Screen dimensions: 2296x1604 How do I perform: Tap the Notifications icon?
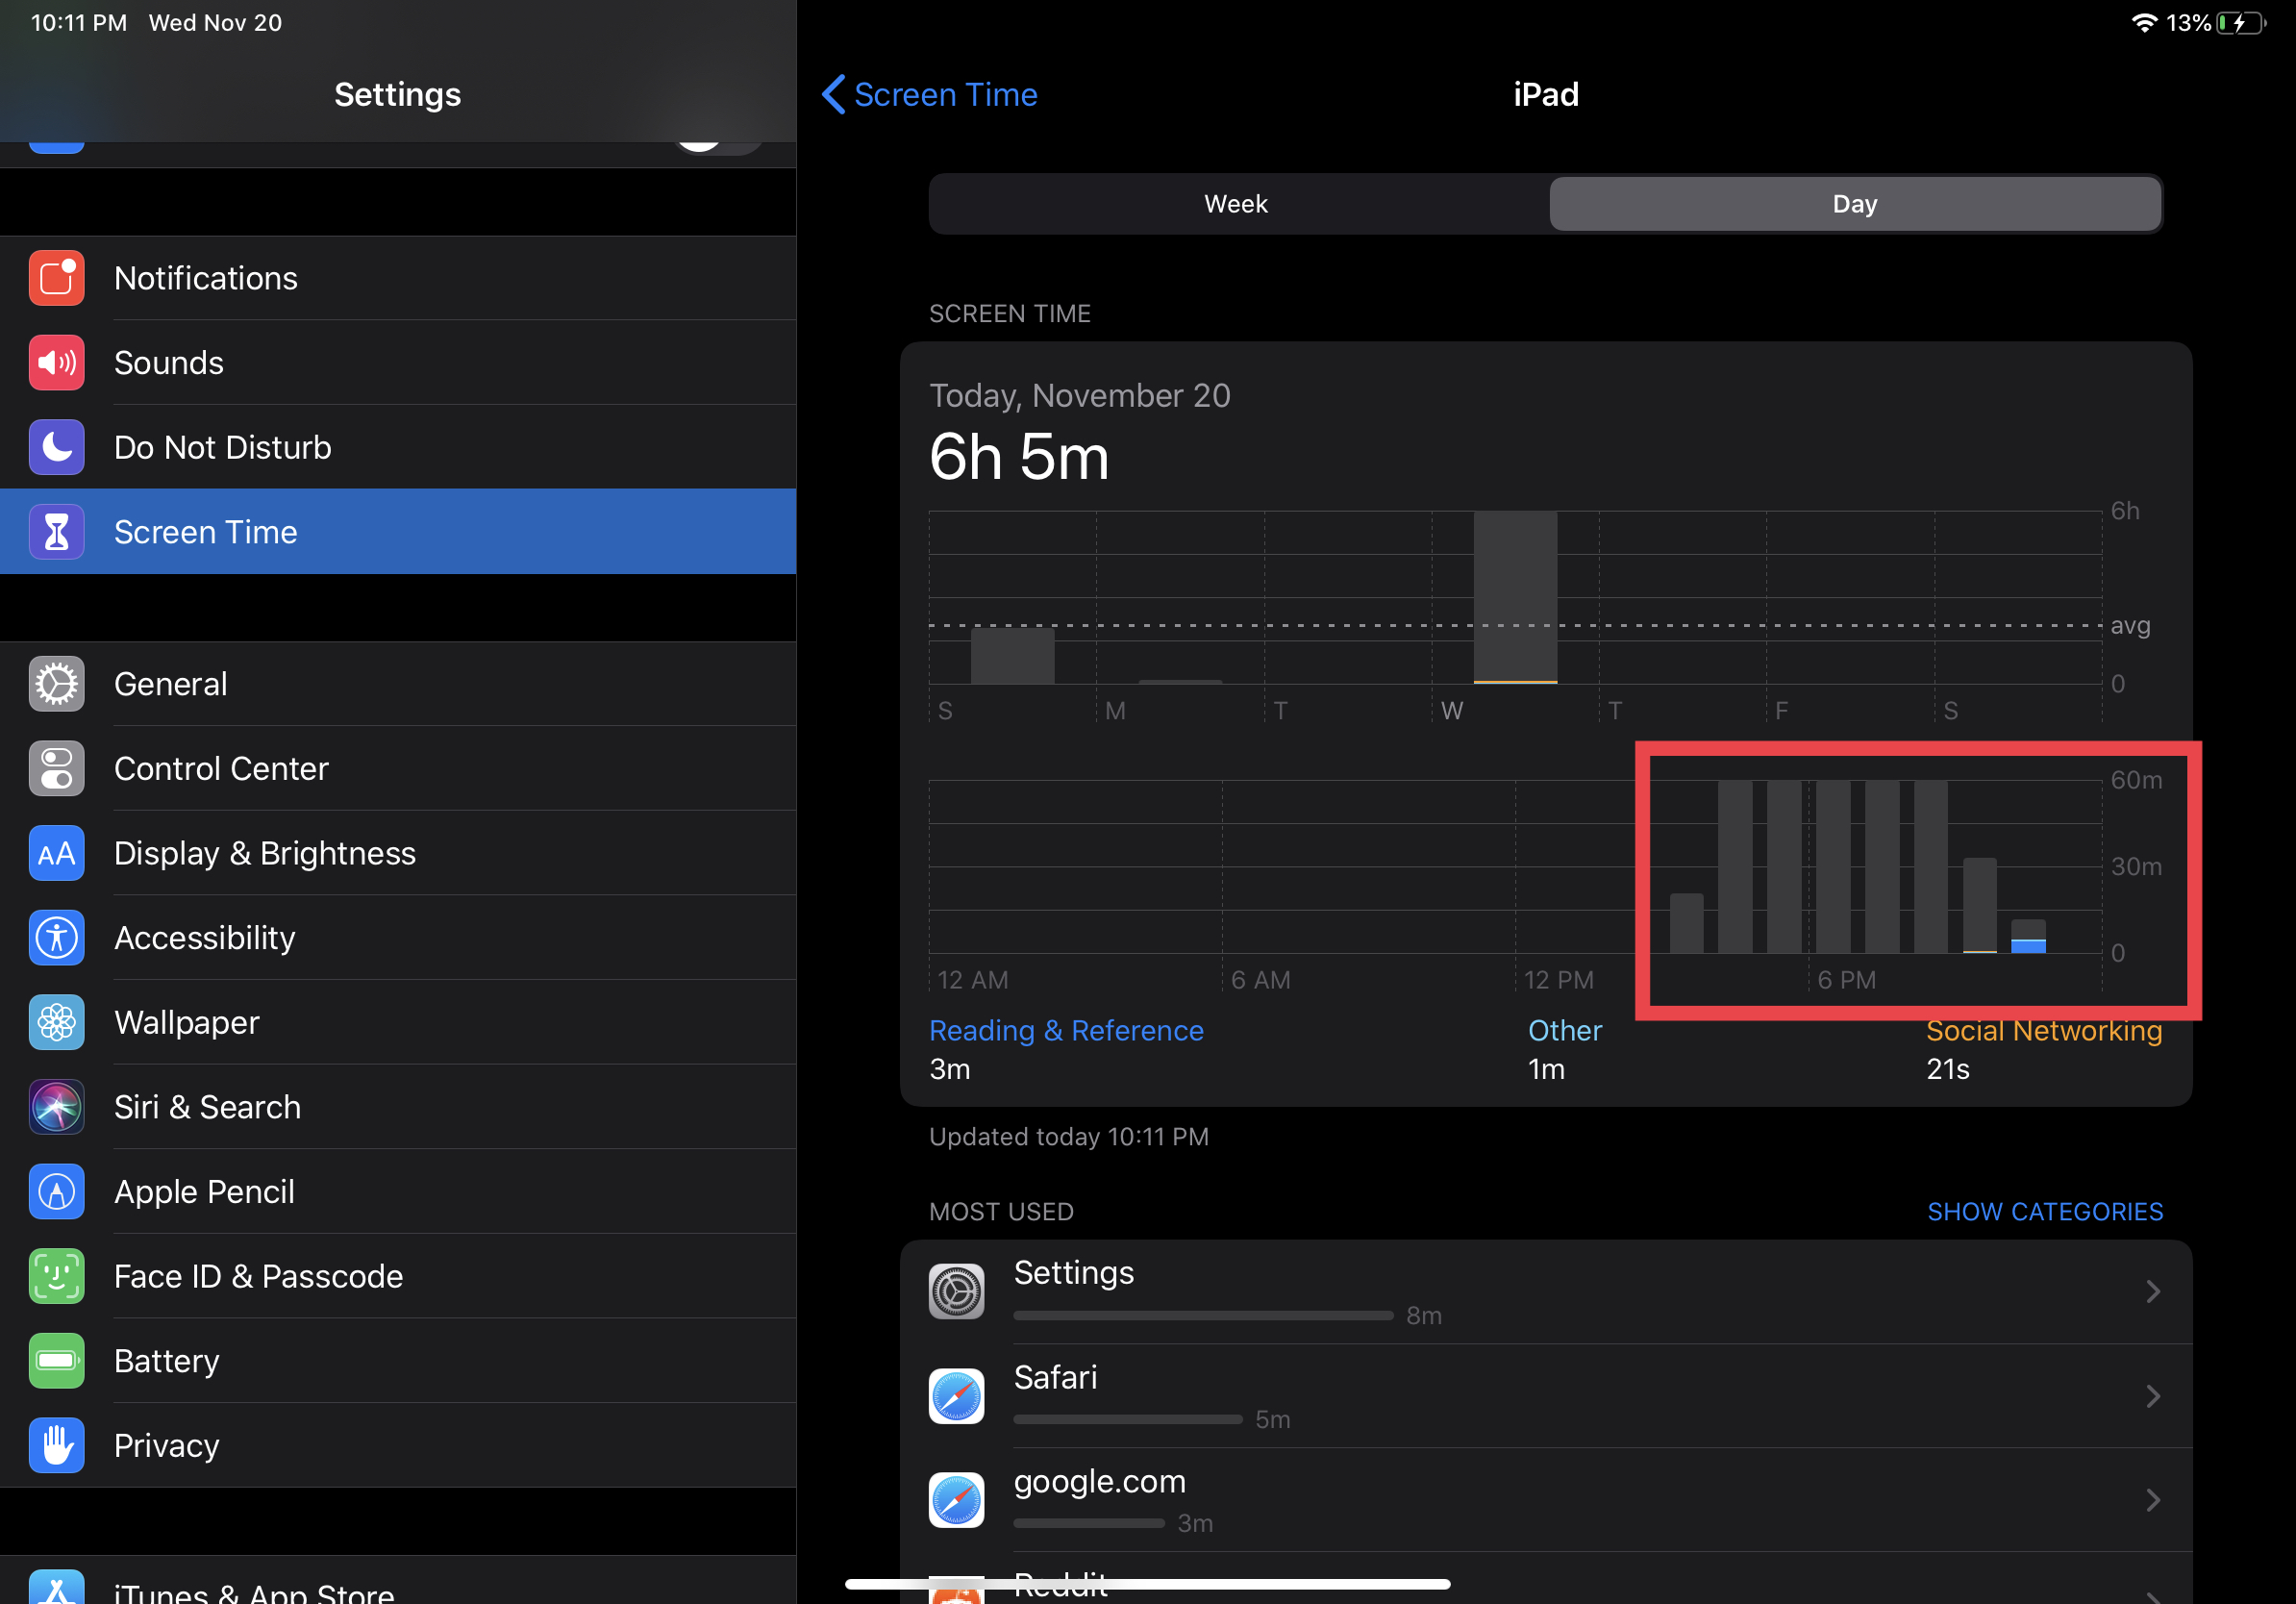56,278
